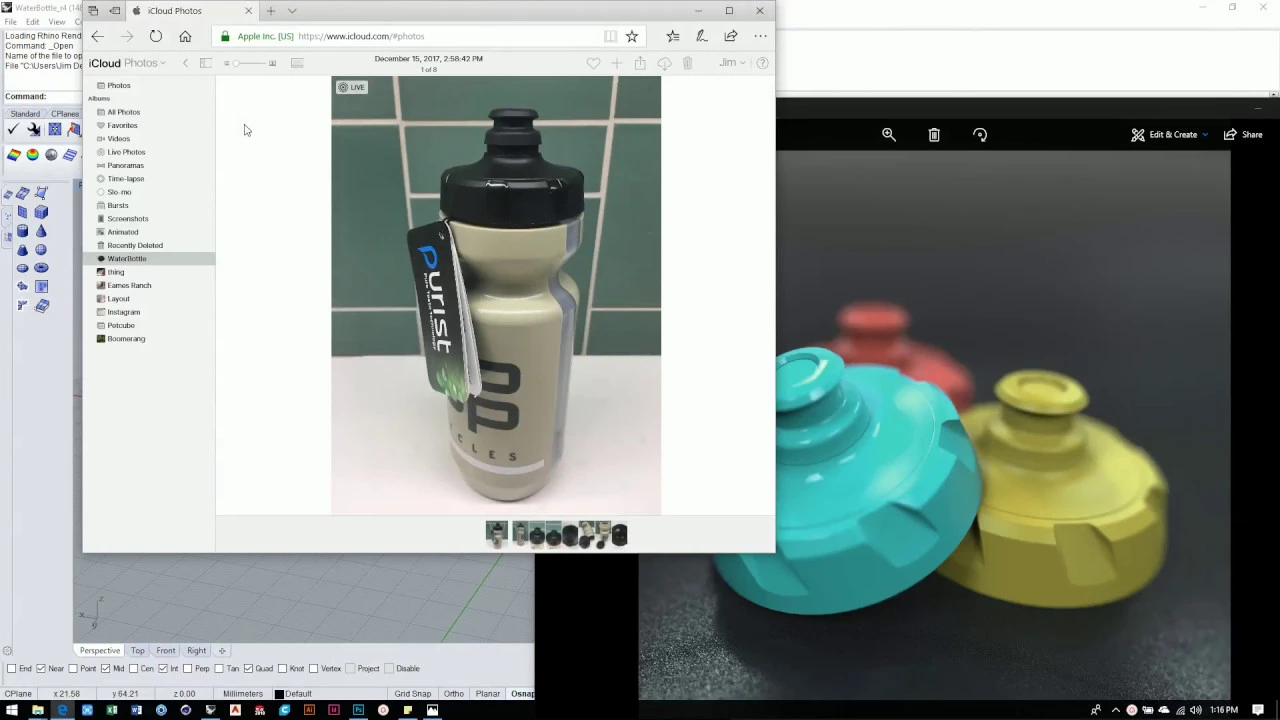Viewport: 1280px width, 720px height.
Task: Enable the Tan osnap checkbox
Action: 219,668
